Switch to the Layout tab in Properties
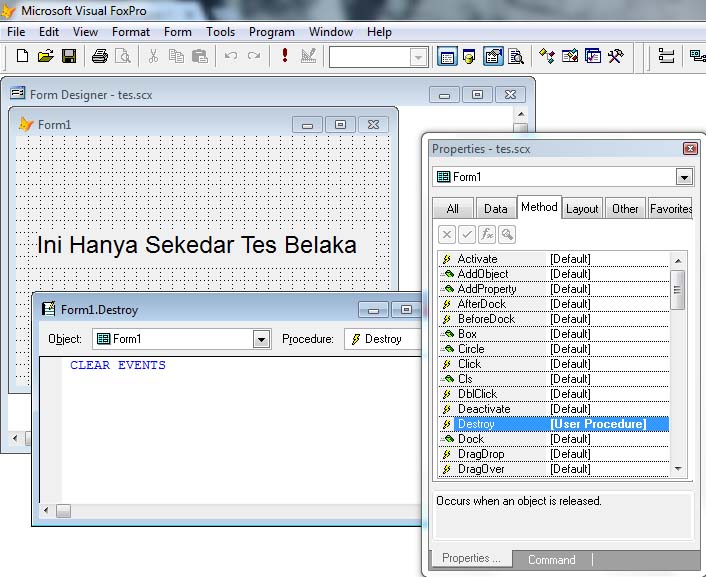Viewport: 706px width, 577px height. (x=582, y=209)
